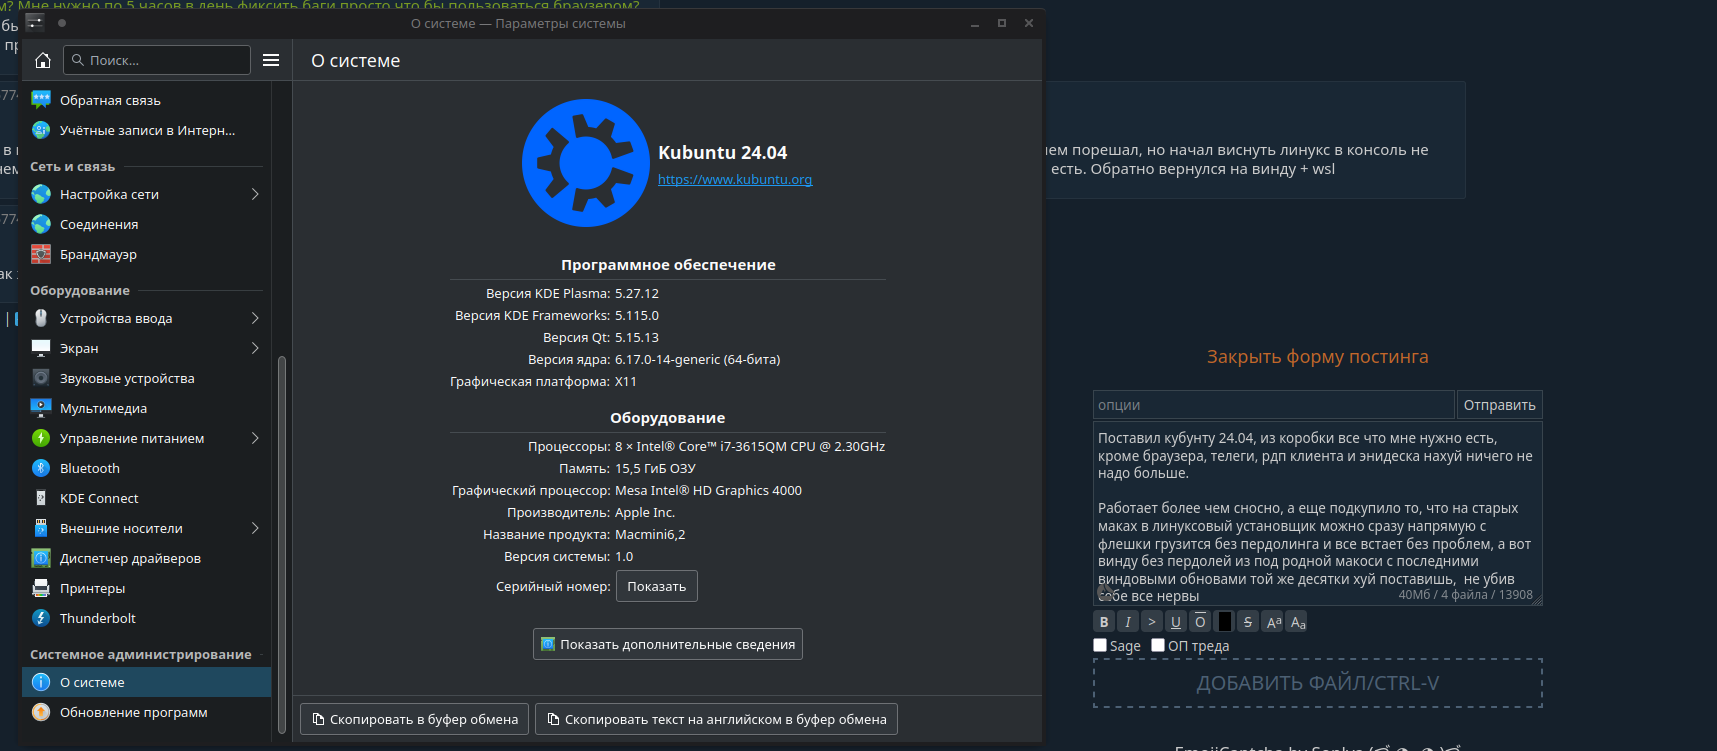1717x751 pixels.
Task: Click the О системе info icon
Action: click(41, 682)
